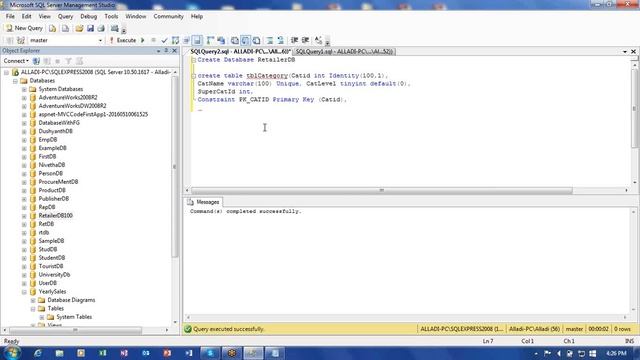Open the Windows Start menu
This screenshot has width=640, height=360.
coord(11,353)
